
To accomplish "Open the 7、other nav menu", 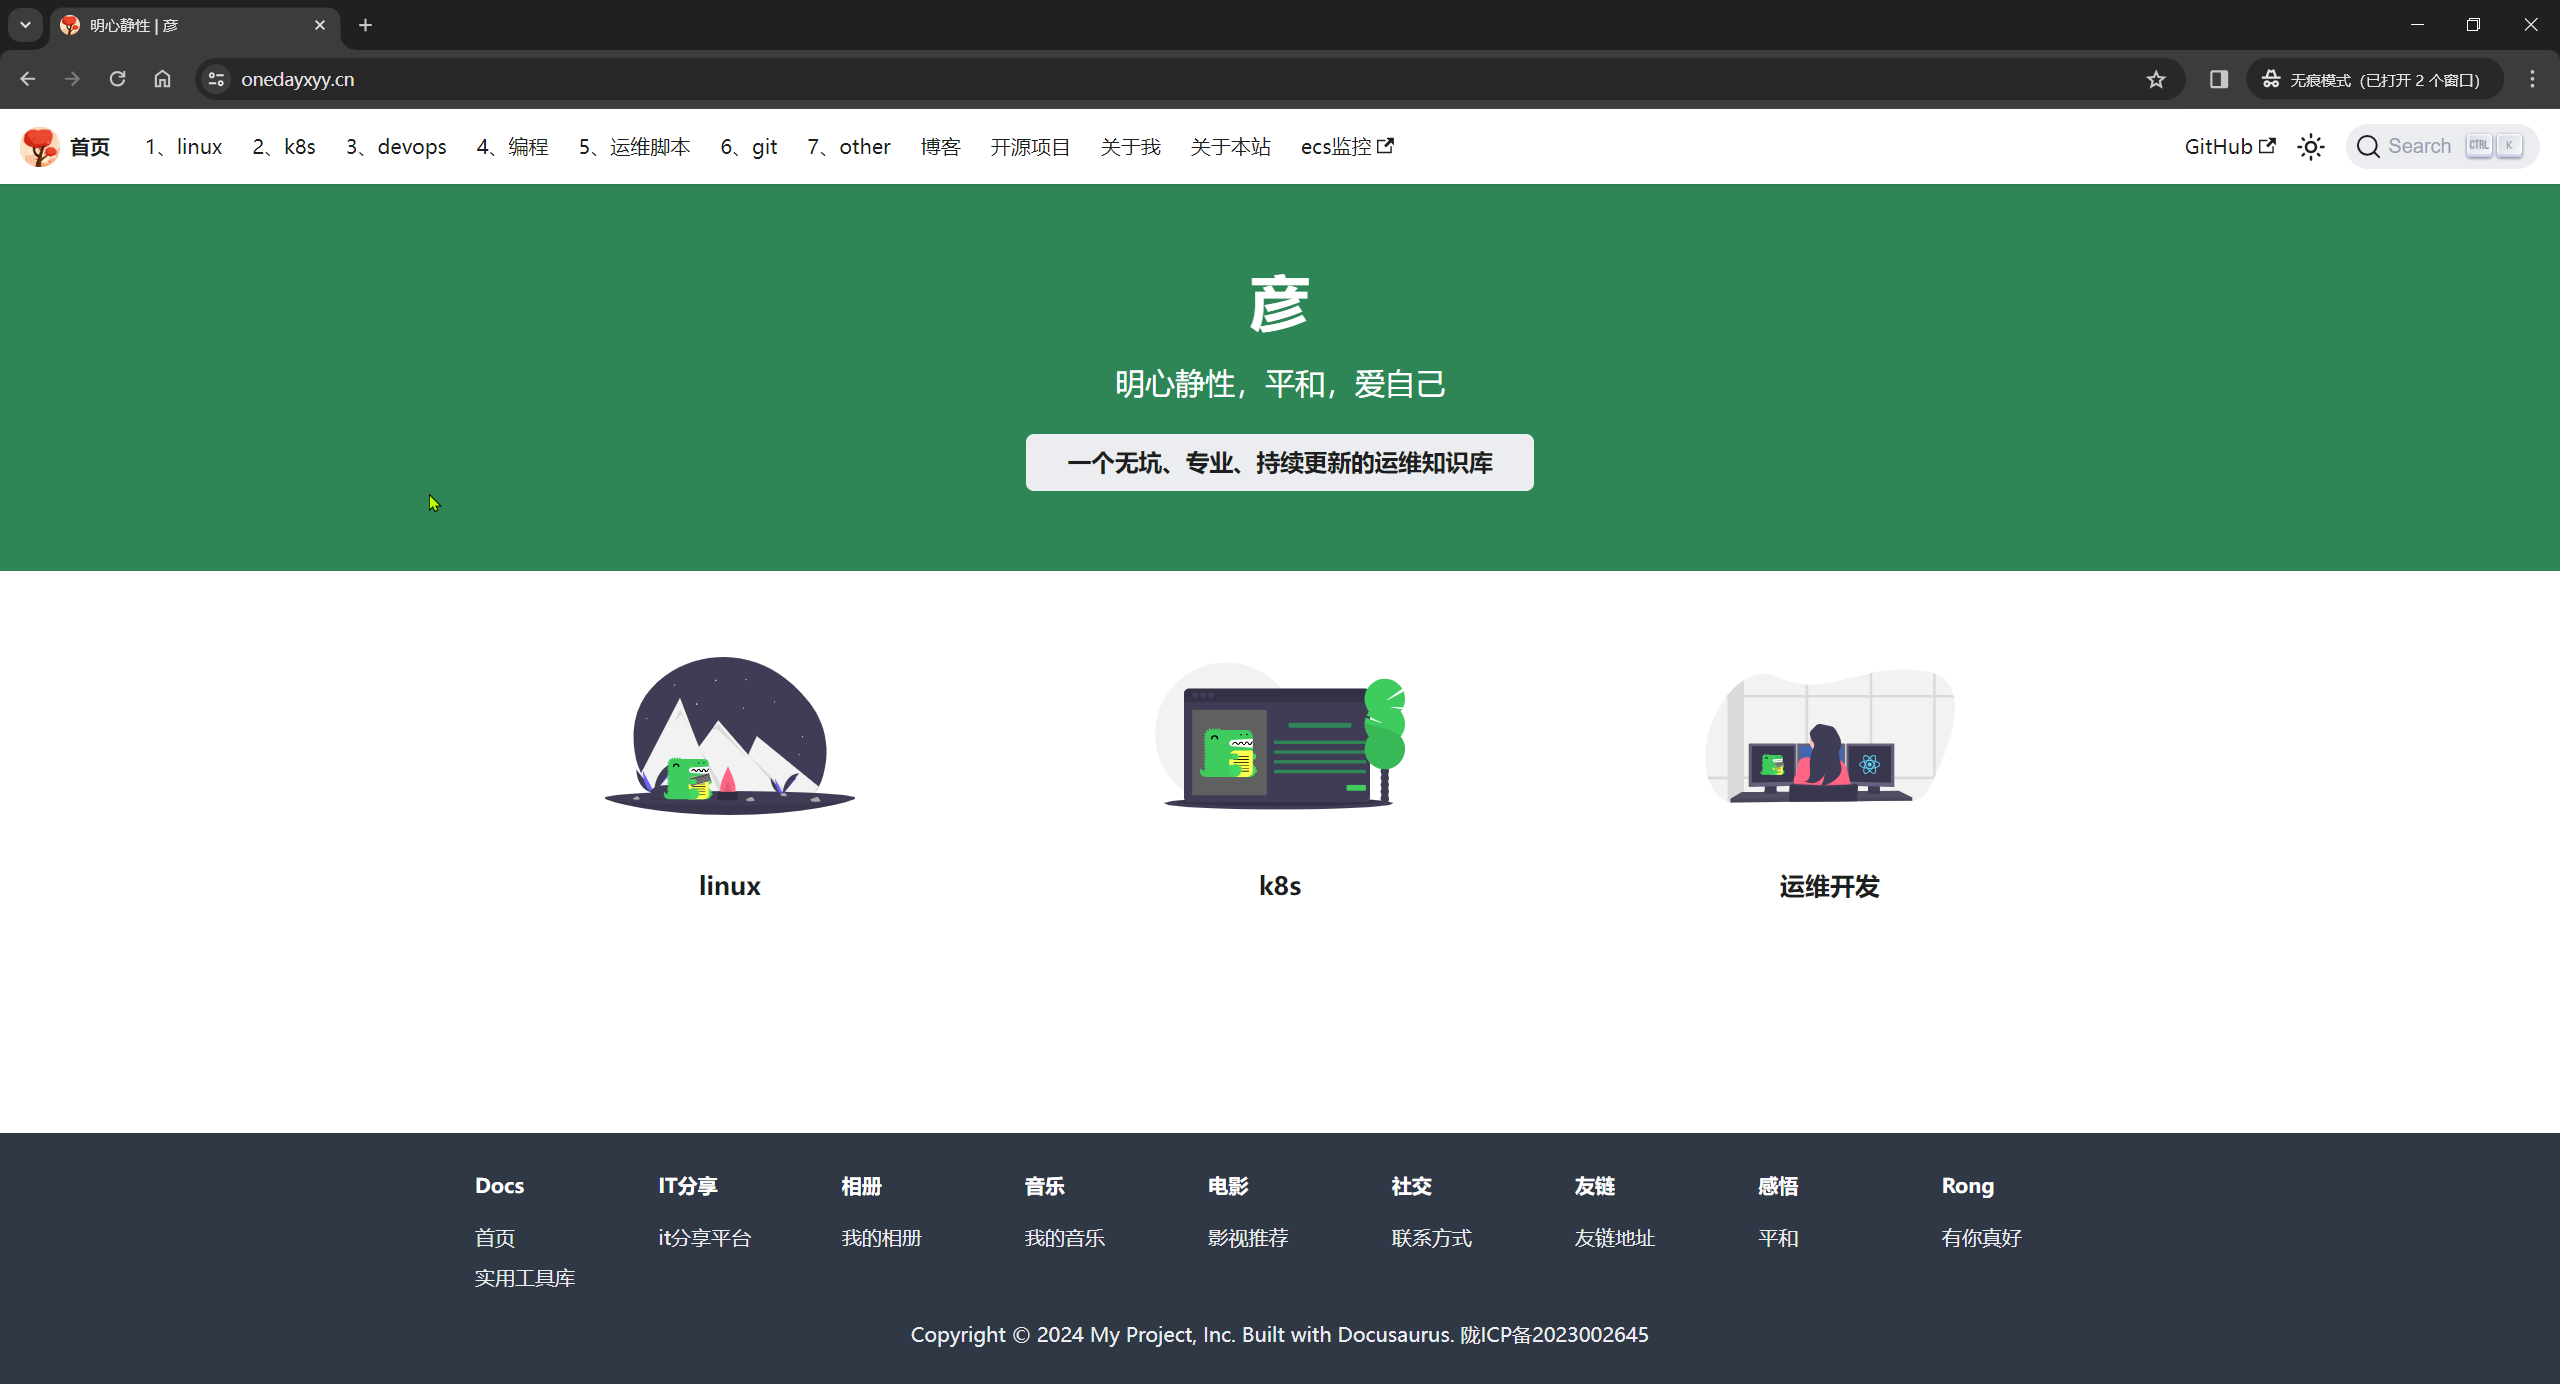I will (x=849, y=147).
